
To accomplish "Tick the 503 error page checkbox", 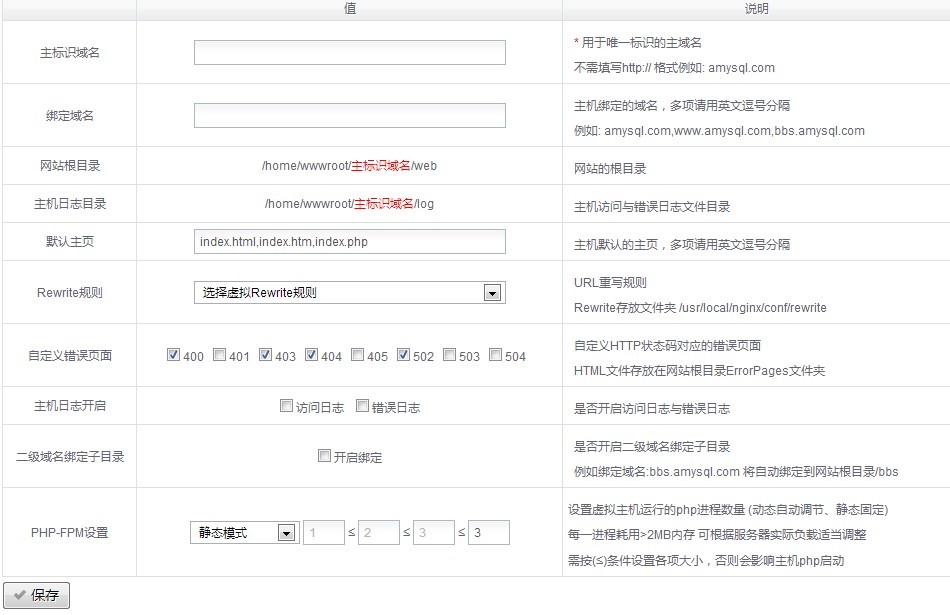I will click(x=450, y=355).
